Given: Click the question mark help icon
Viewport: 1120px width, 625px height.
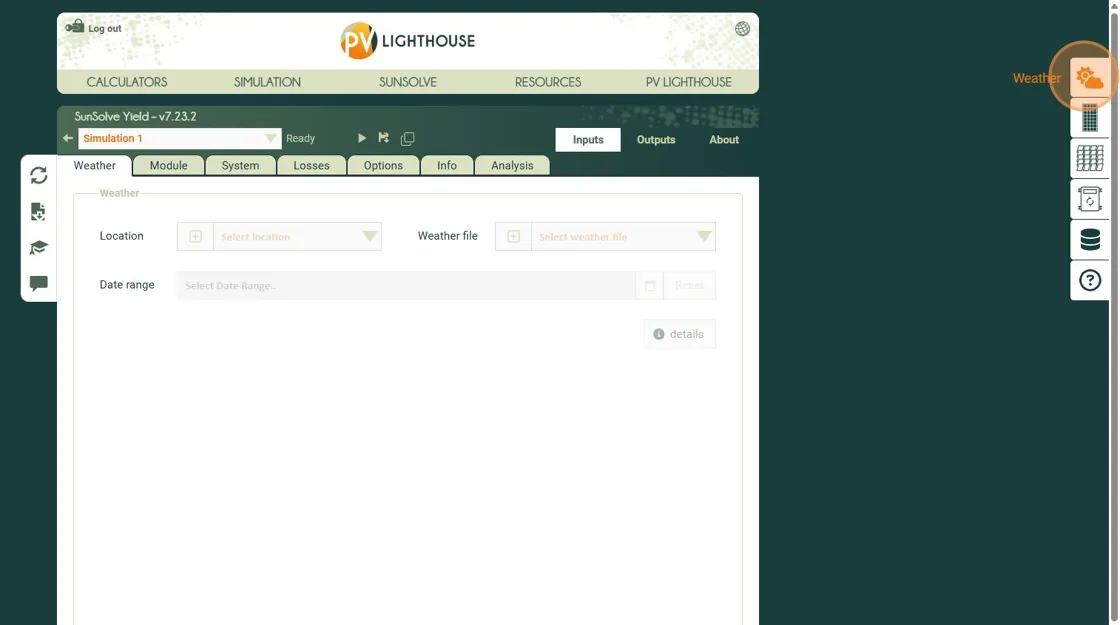Looking at the screenshot, I should 1089,281.
